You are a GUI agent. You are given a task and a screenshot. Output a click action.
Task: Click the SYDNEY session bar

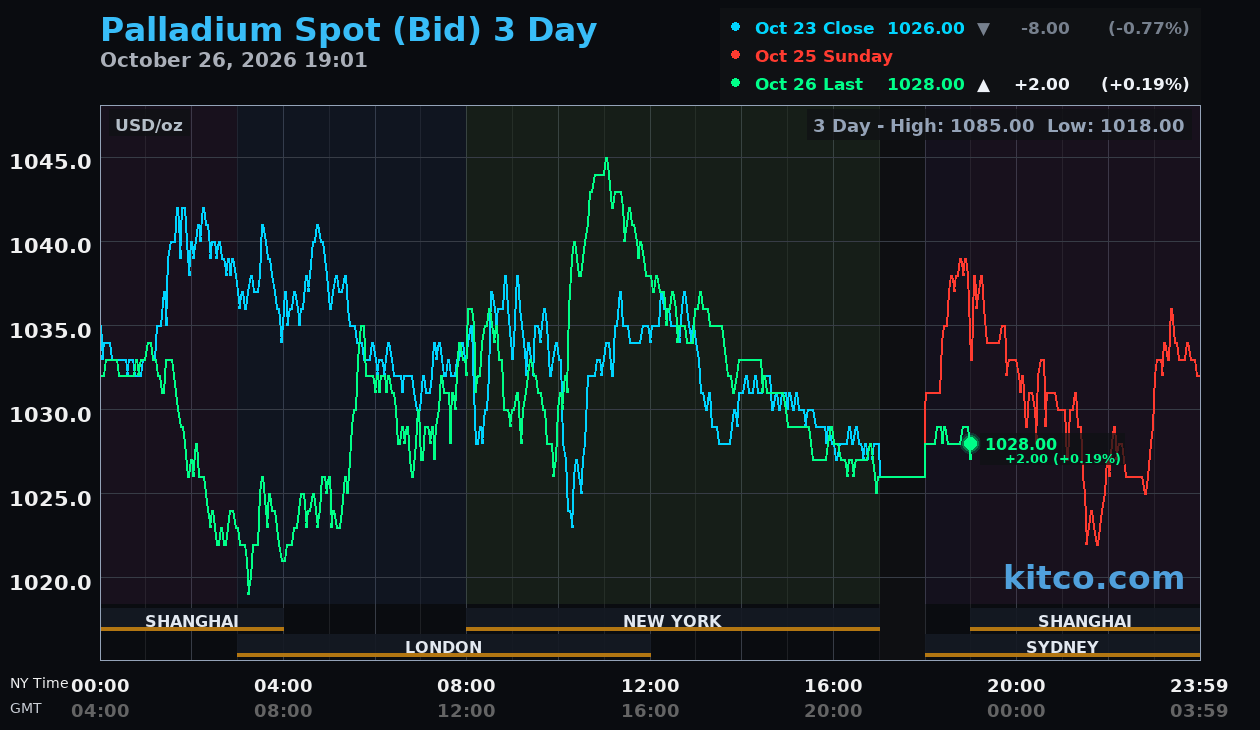point(1062,646)
